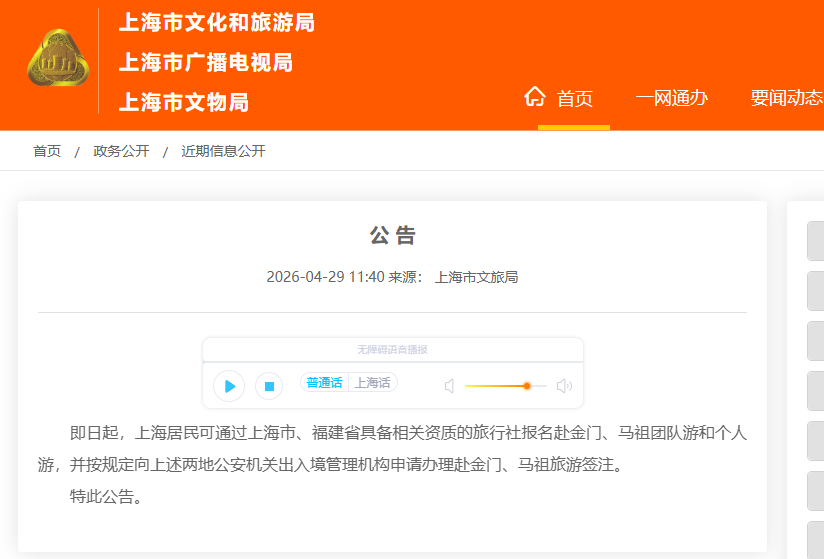Click the first gray sidebar item box
The image size is (824, 559).
click(815, 241)
